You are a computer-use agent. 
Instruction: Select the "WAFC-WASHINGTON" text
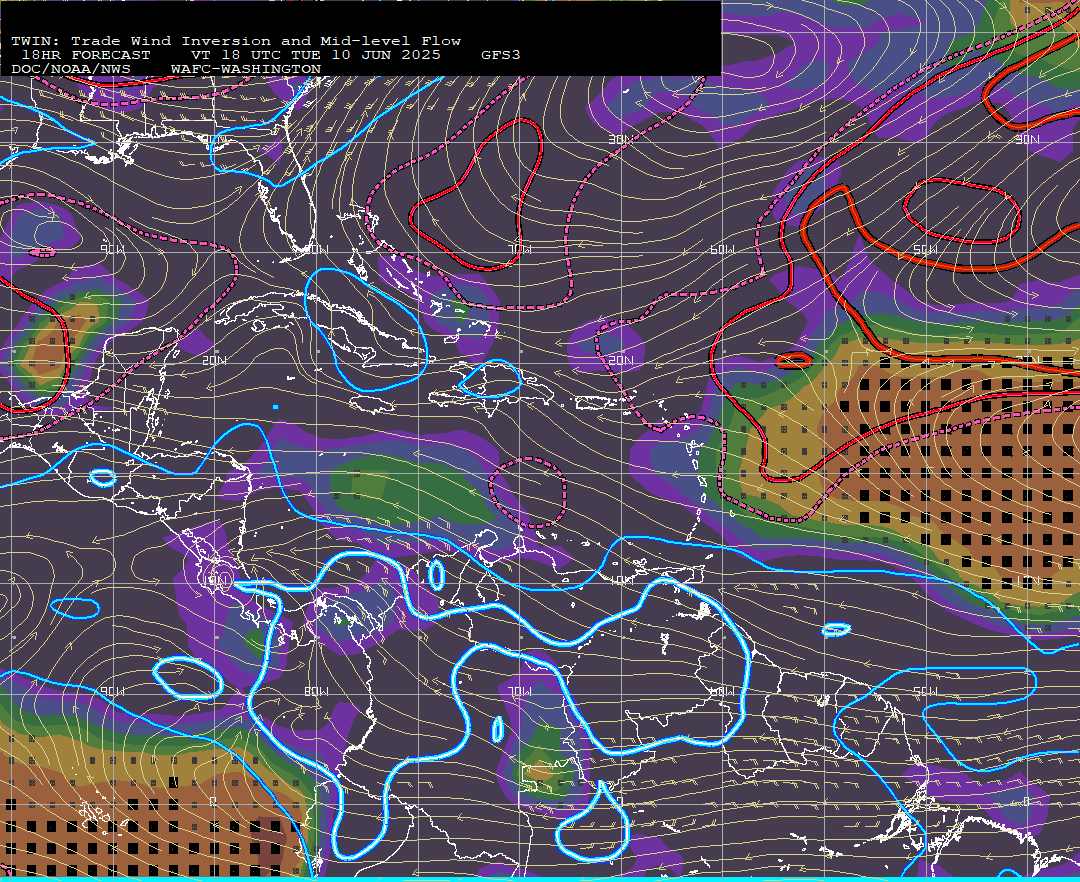[x=246, y=70]
